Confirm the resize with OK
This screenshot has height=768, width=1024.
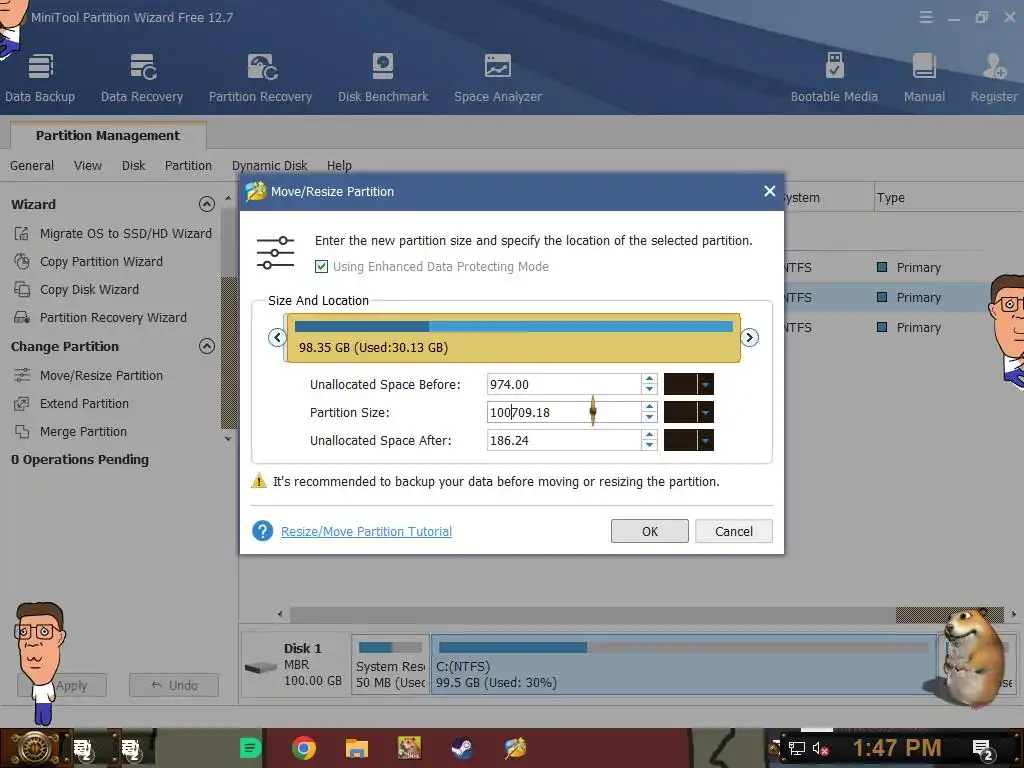pyautogui.click(x=650, y=531)
